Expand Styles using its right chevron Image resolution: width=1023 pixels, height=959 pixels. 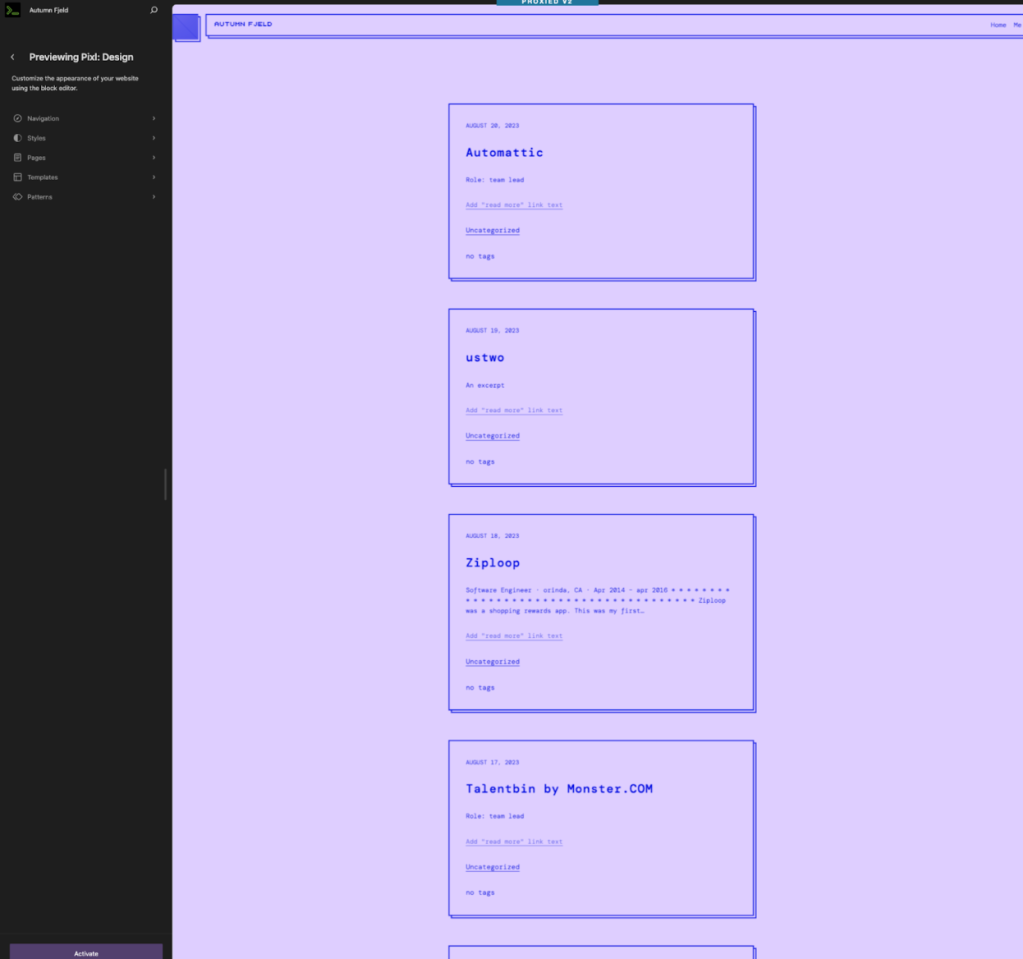click(153, 138)
